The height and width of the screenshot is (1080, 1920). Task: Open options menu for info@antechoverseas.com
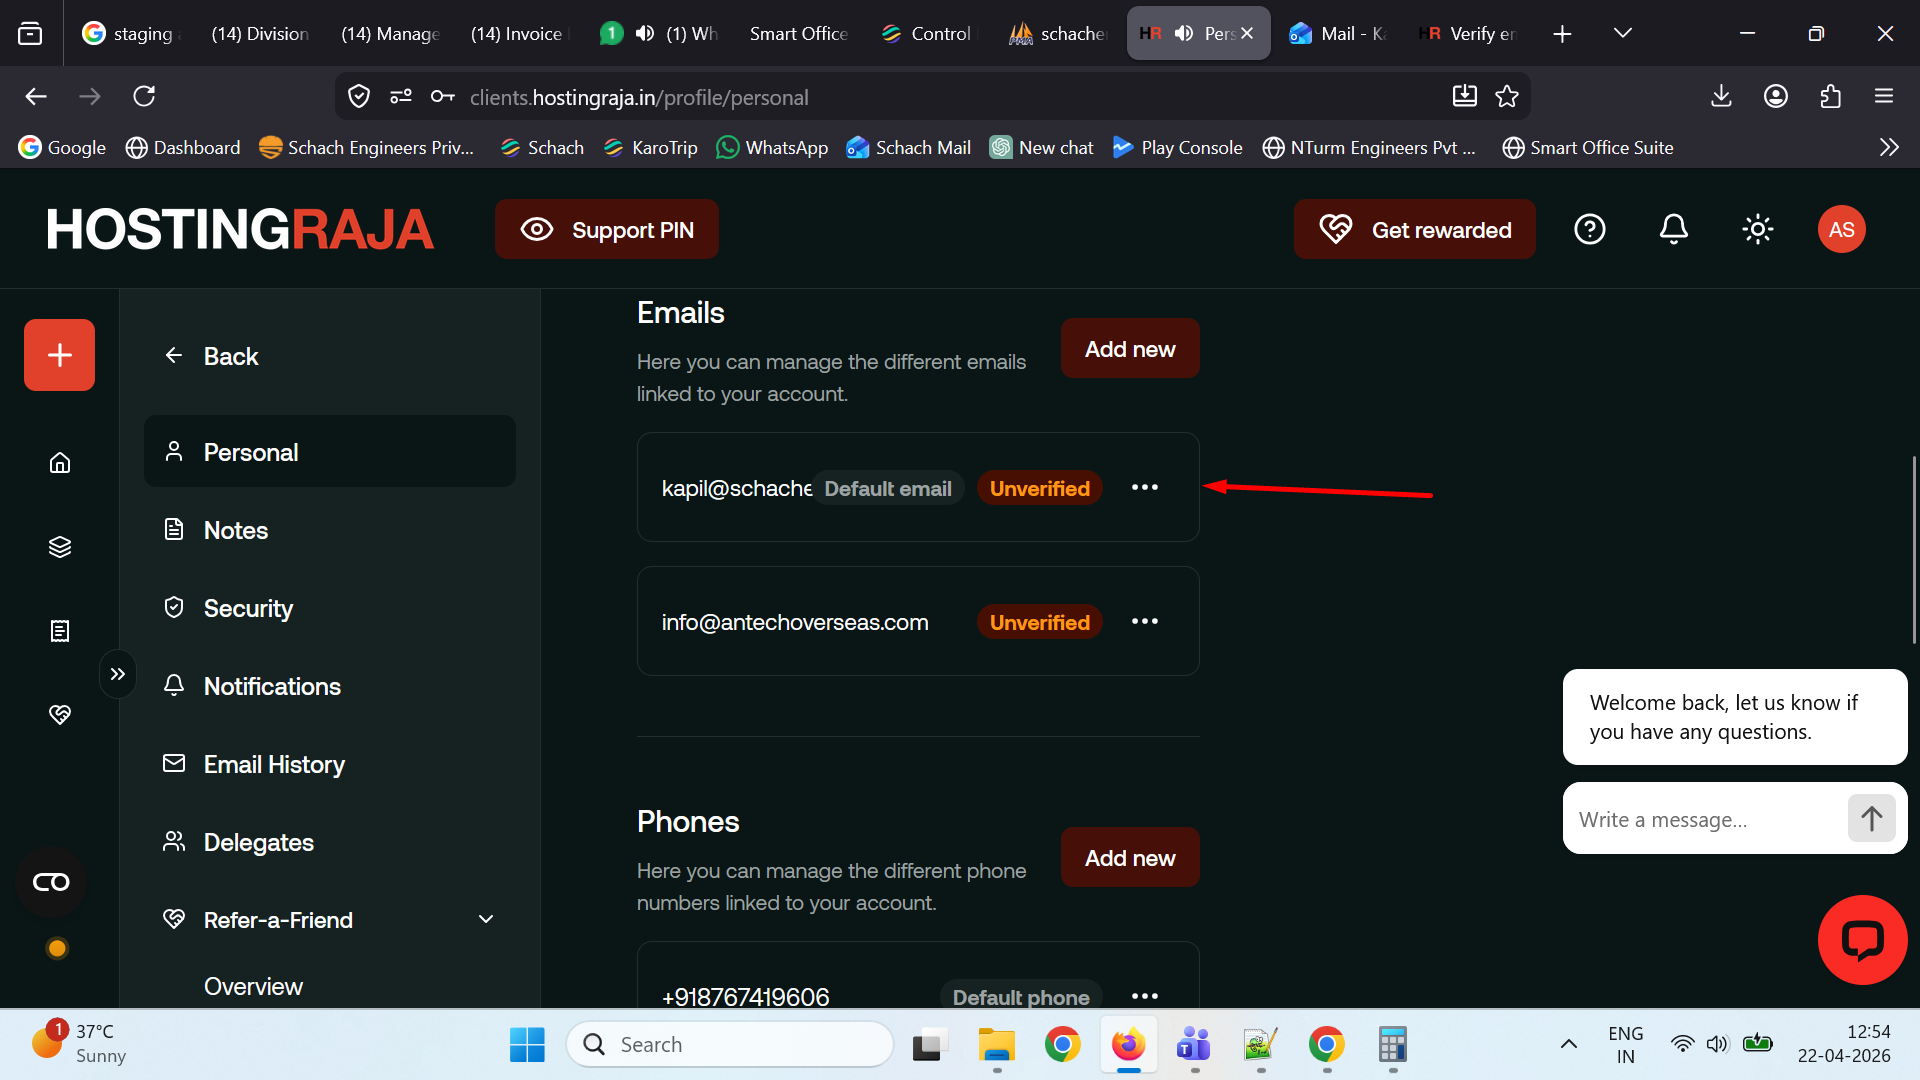coord(1144,622)
